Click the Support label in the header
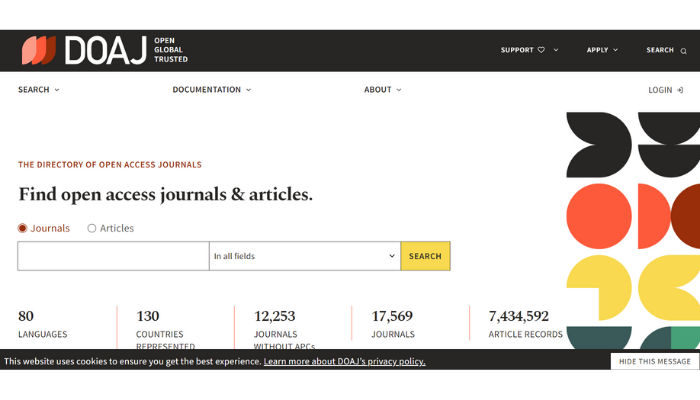This screenshot has width=700, height=400. (x=517, y=50)
